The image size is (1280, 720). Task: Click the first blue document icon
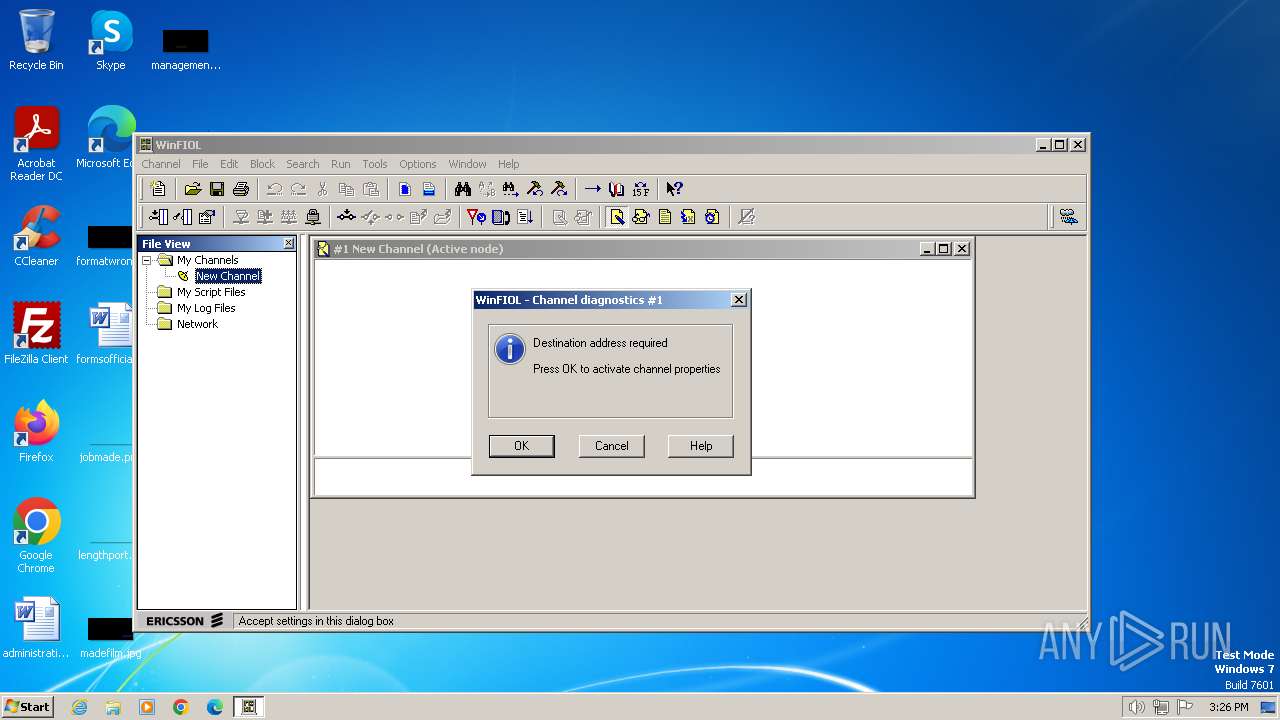[404, 189]
